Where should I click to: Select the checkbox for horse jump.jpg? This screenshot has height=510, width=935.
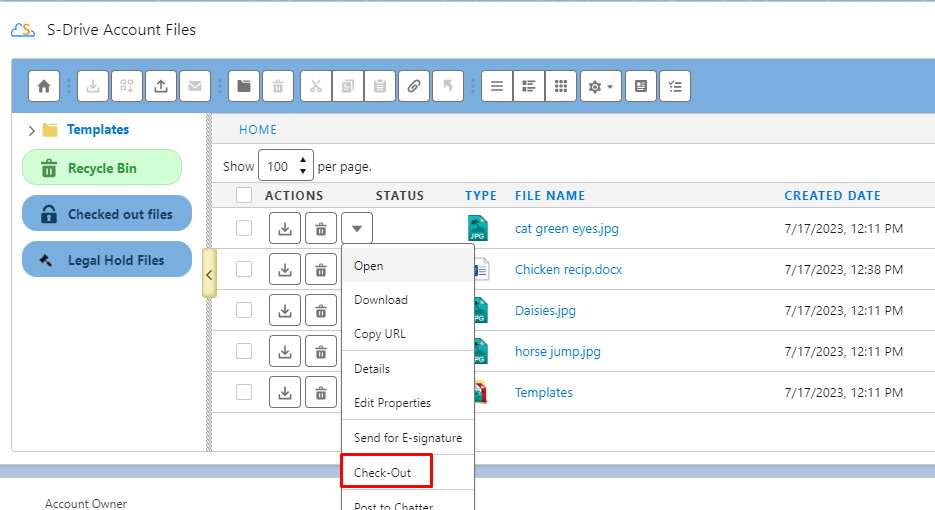[x=244, y=351]
